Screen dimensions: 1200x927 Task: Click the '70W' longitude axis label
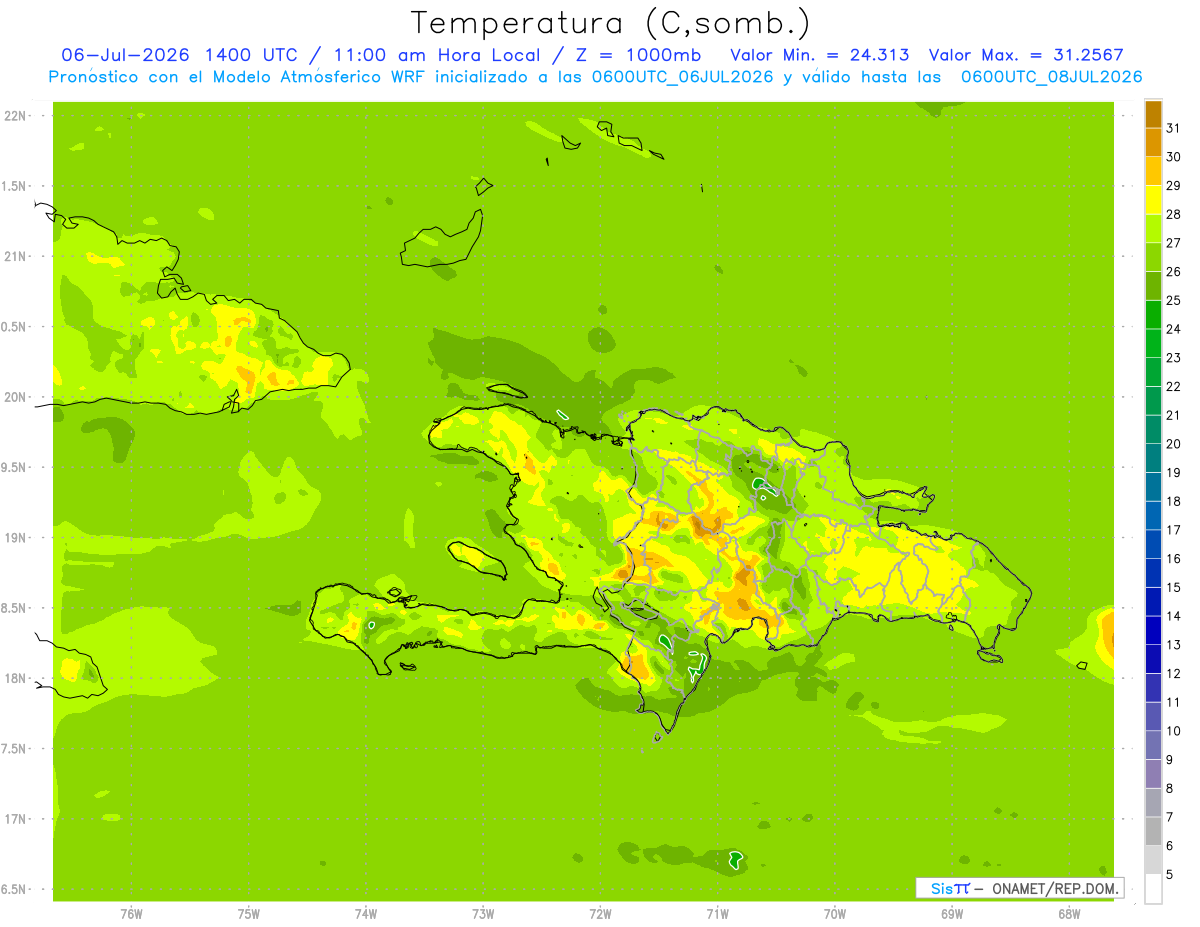[x=835, y=913]
